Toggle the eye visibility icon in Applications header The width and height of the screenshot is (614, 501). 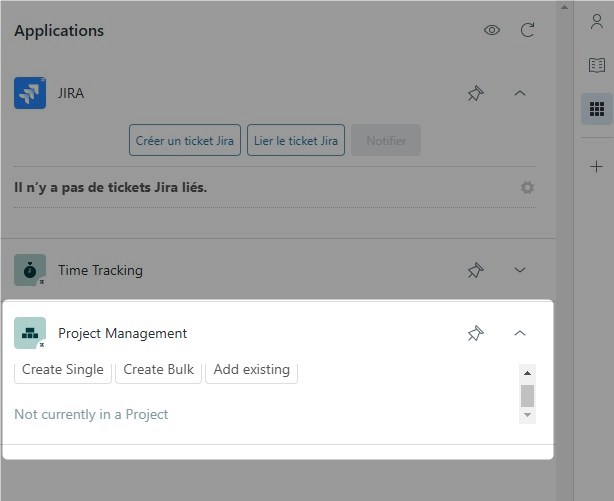(492, 30)
